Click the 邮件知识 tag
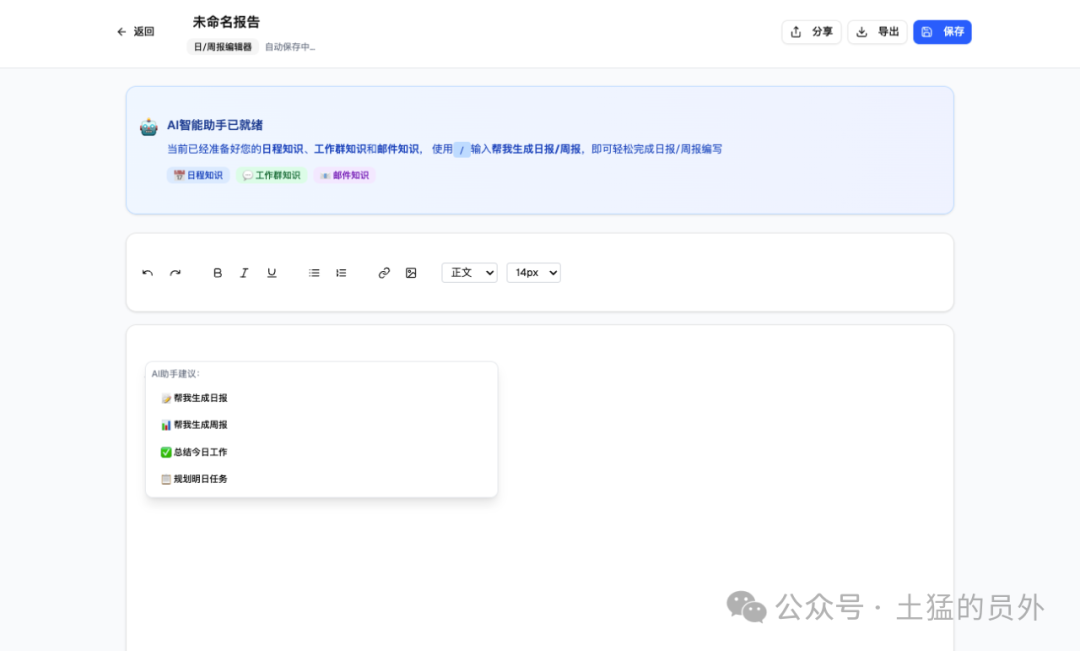1080x651 pixels. click(x=344, y=175)
